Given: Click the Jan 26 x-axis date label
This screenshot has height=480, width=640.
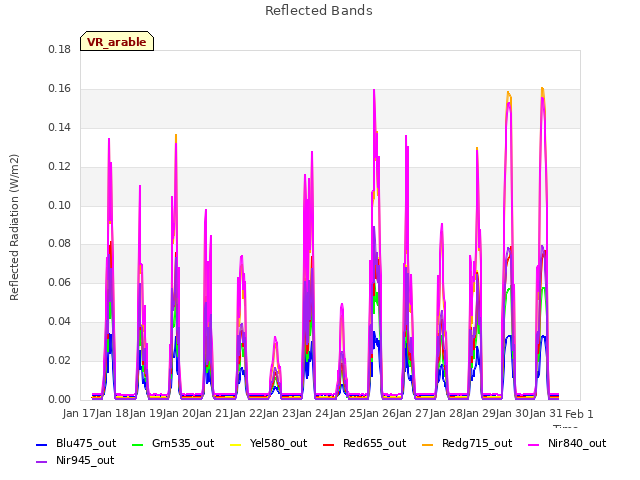Looking at the screenshot, I should (x=377, y=413).
